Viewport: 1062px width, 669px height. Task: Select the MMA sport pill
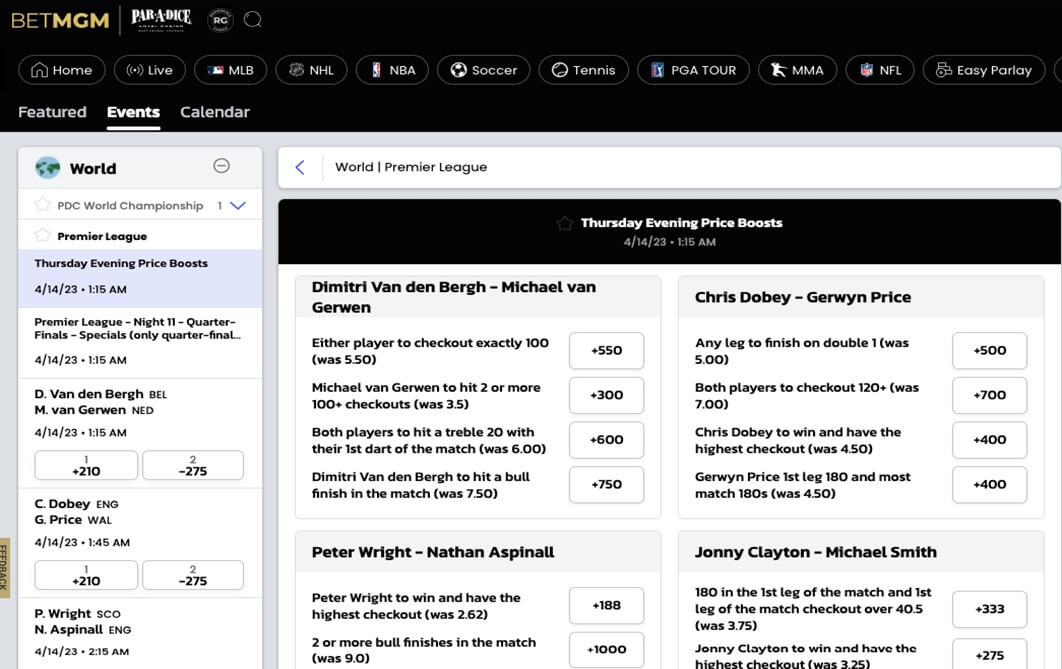(x=797, y=70)
